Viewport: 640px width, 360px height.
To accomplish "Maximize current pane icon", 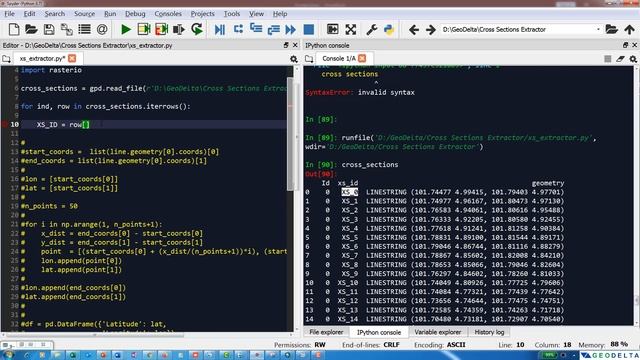I will pos(333,29).
